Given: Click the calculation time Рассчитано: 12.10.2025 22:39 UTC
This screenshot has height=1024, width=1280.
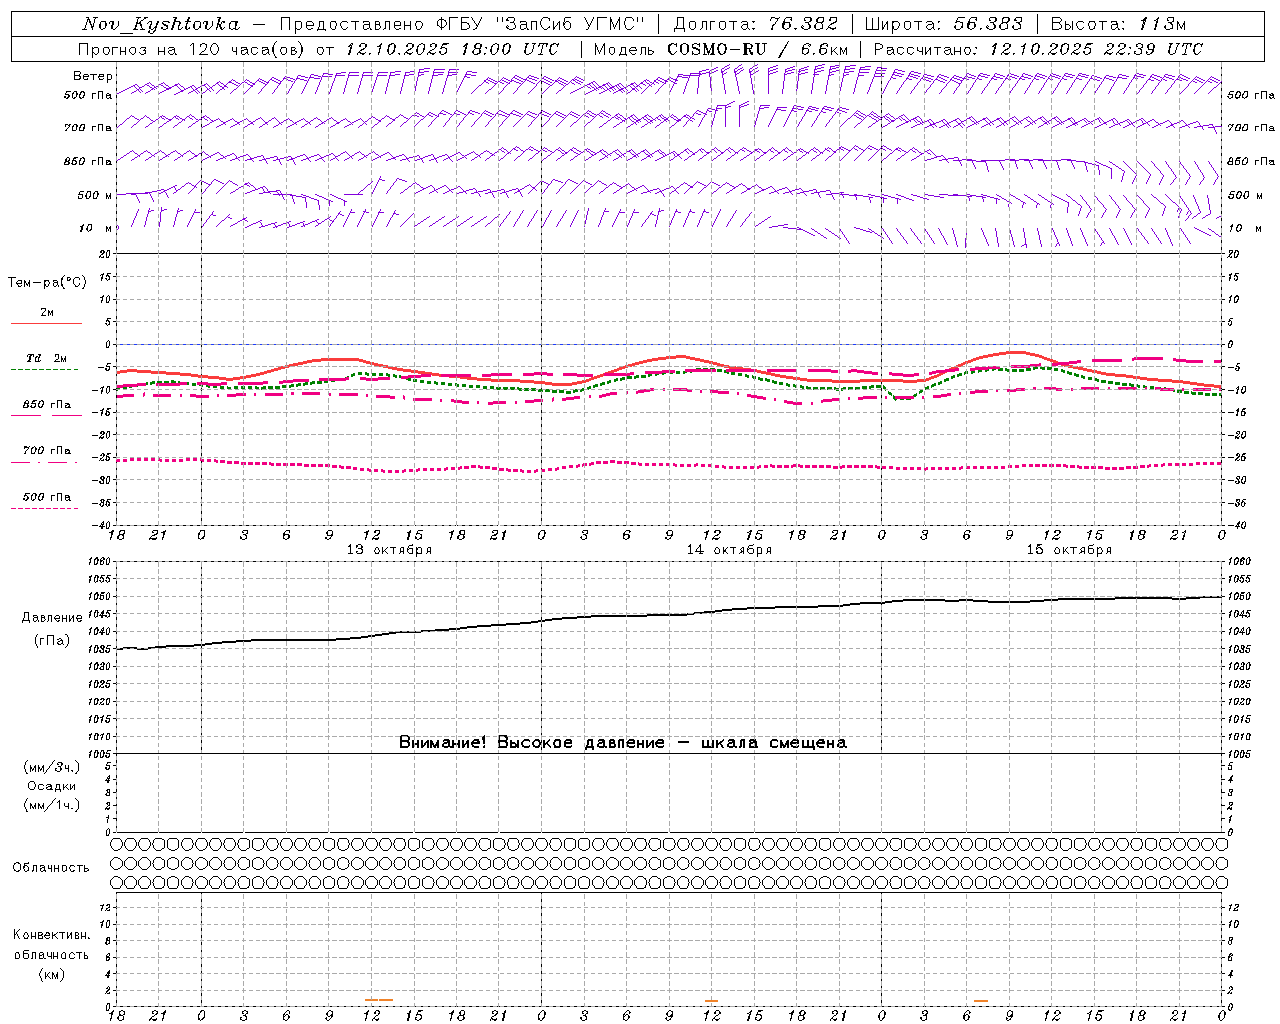Looking at the screenshot, I should coord(1038,49).
